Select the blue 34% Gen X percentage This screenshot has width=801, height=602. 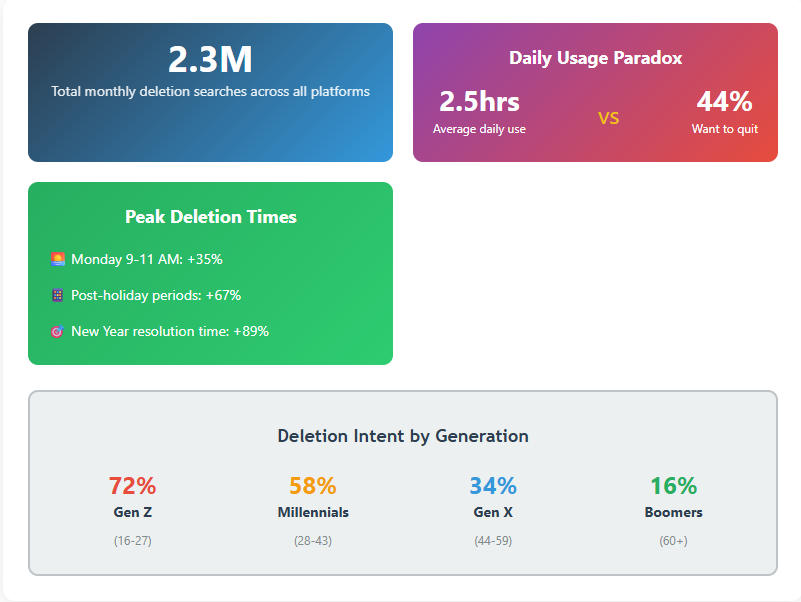tap(493, 486)
